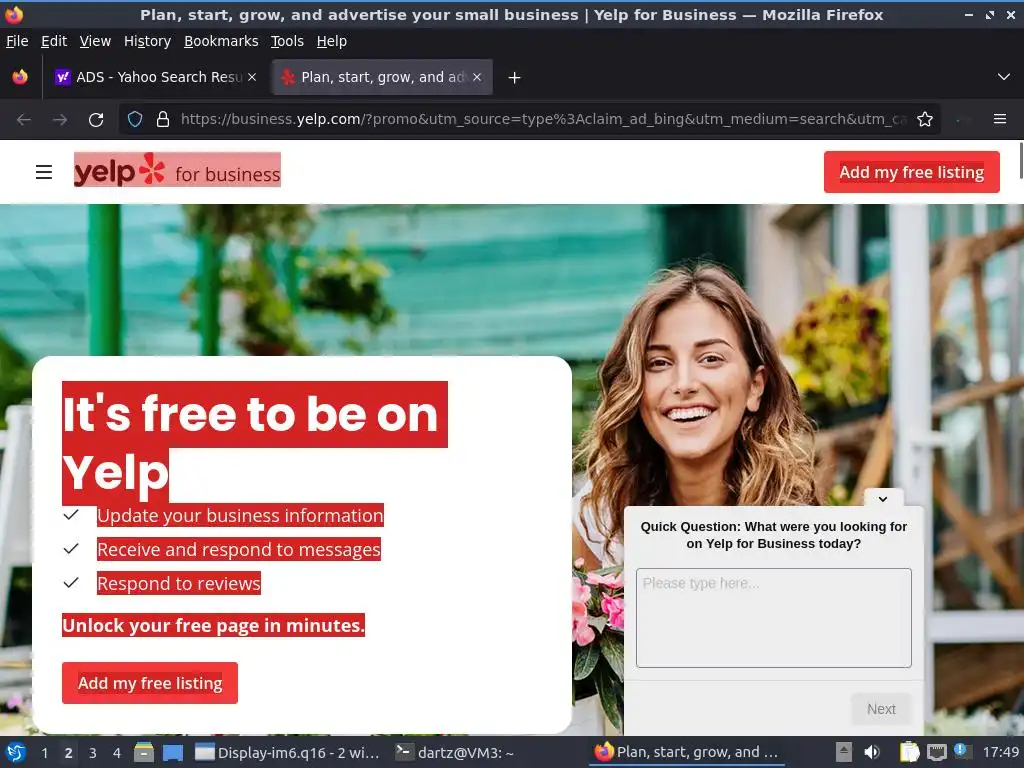The image size is (1024, 768).
Task: Collapse the Quick Question survey widget
Action: pyautogui.click(x=883, y=498)
